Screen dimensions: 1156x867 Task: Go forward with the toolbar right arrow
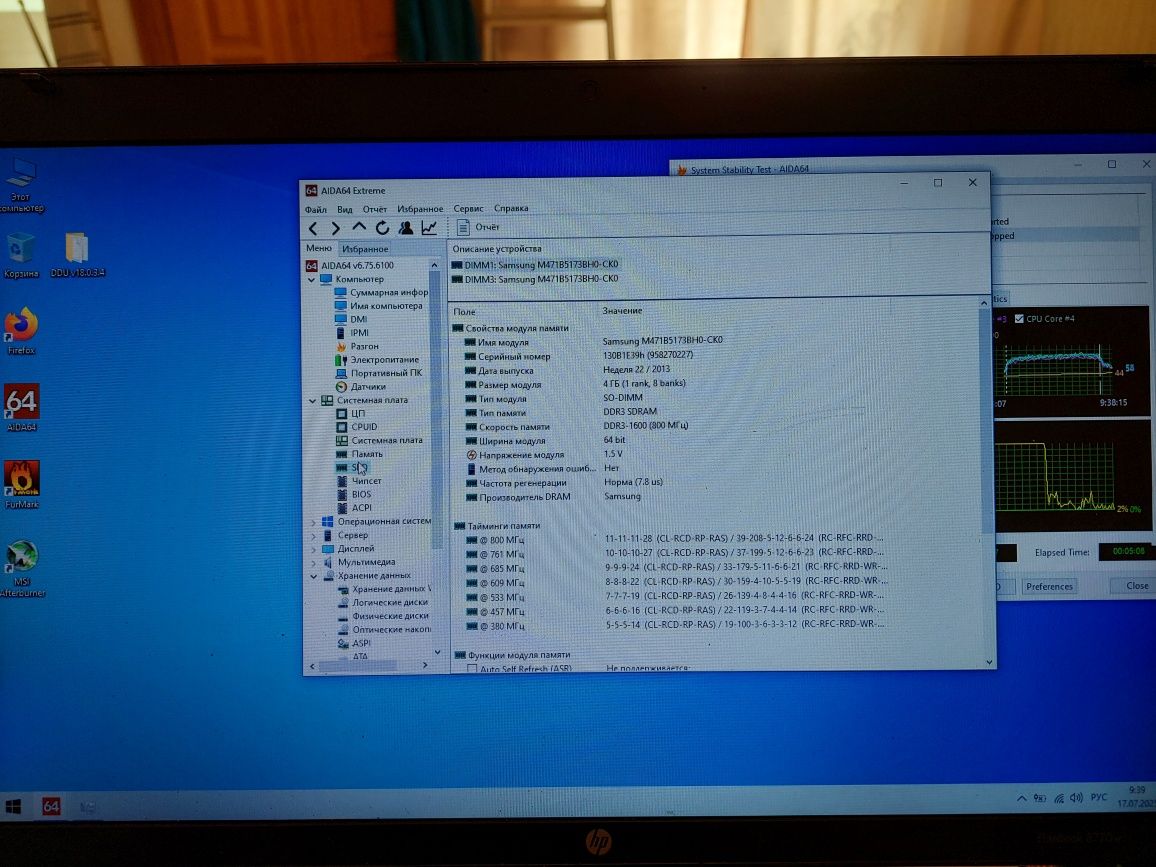pos(335,229)
